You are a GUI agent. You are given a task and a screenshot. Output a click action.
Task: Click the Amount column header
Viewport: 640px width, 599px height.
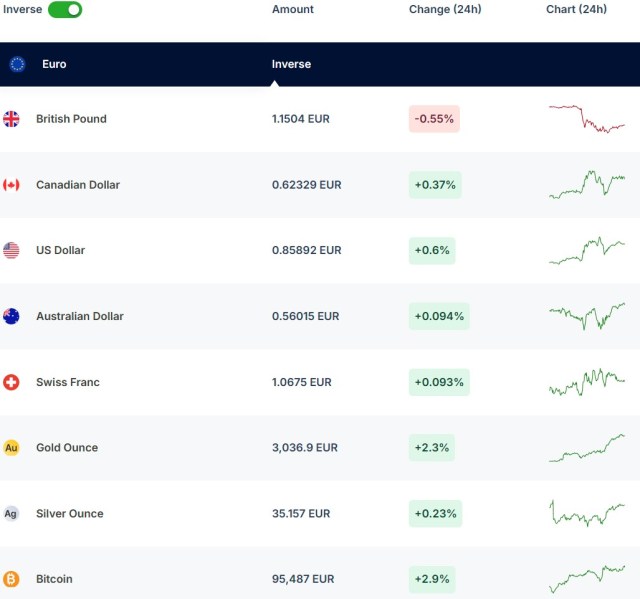point(292,9)
